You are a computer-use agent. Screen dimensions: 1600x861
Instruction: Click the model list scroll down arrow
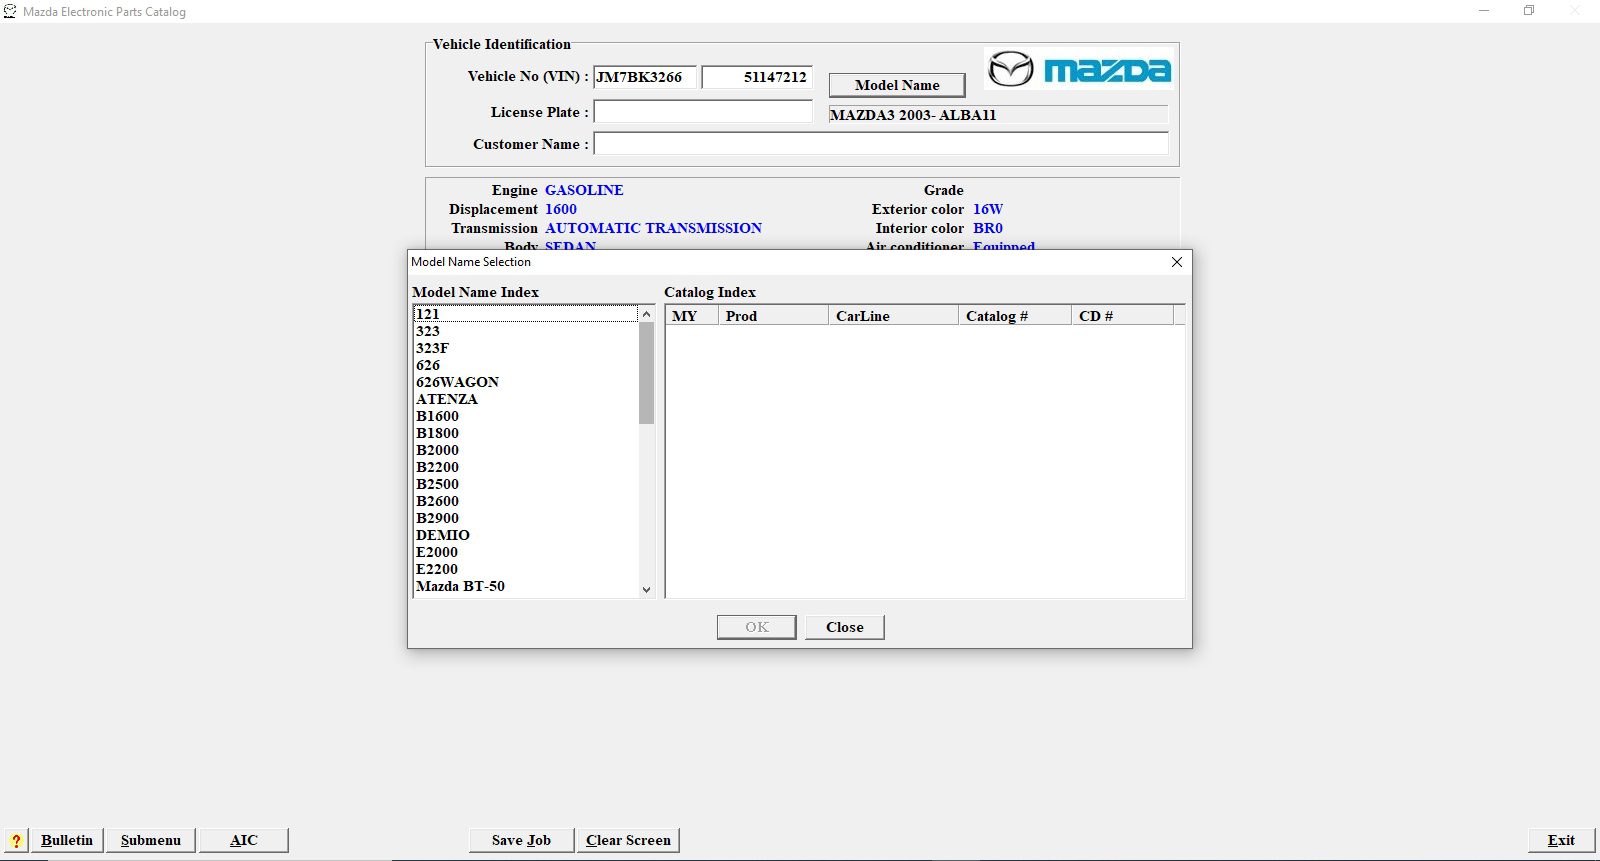coord(646,589)
